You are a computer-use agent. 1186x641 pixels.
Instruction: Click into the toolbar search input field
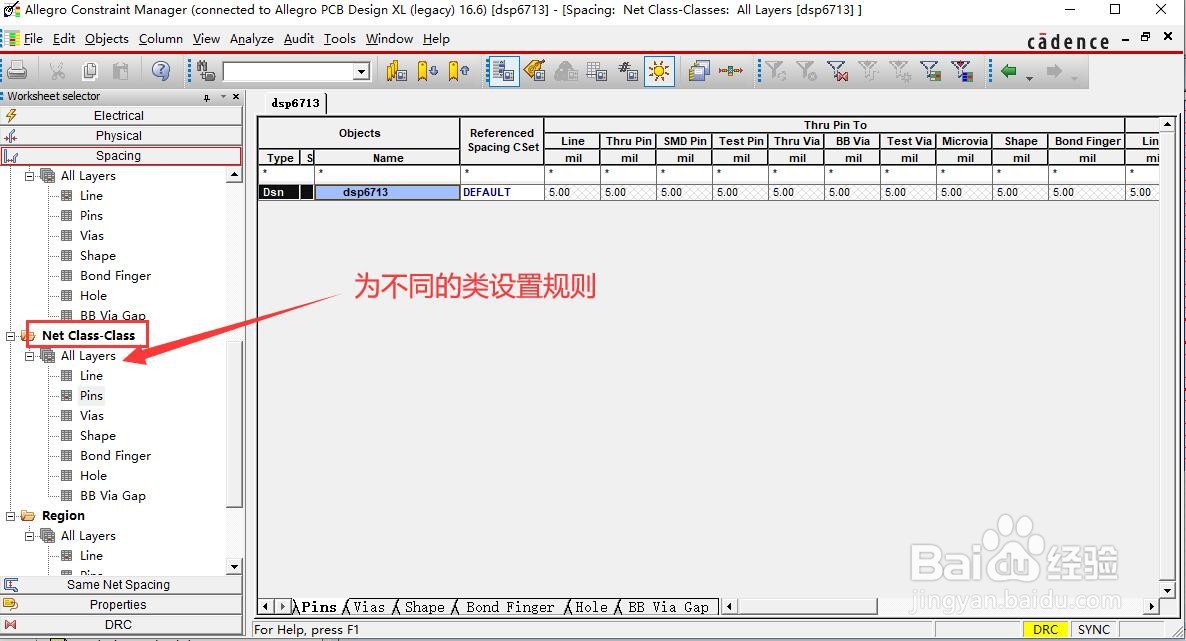pos(288,72)
